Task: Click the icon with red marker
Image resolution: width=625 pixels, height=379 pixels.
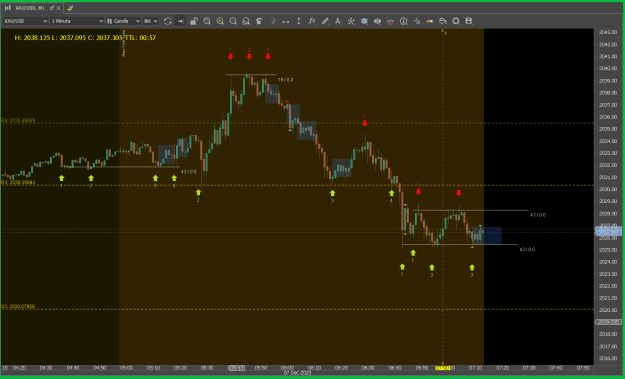Action: [391, 21]
